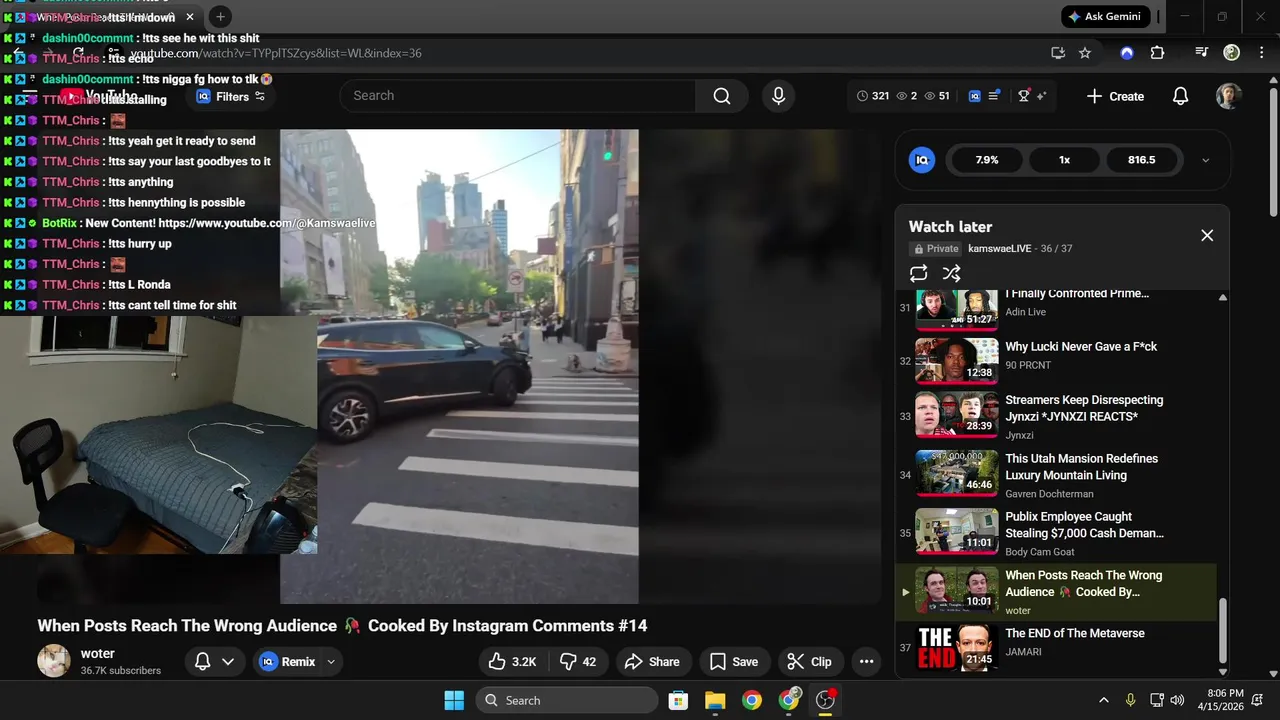1280x720 pixels.
Task: Click the install app icon in address bar
Action: click(x=1058, y=53)
